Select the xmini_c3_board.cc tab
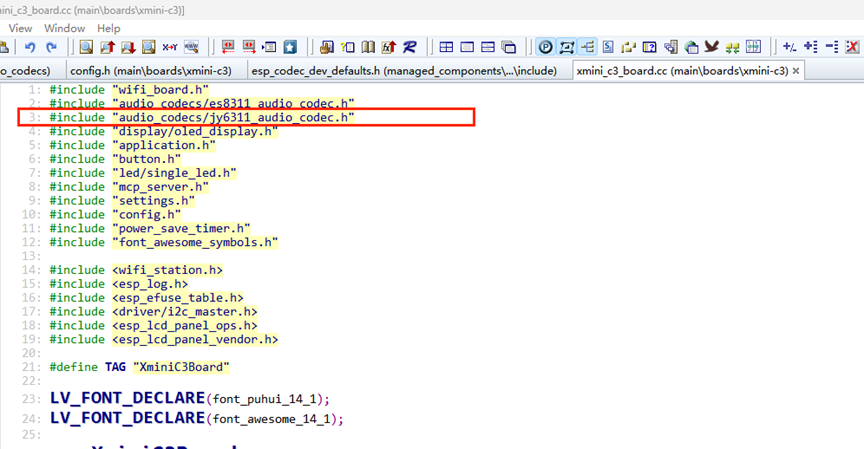 682,71
